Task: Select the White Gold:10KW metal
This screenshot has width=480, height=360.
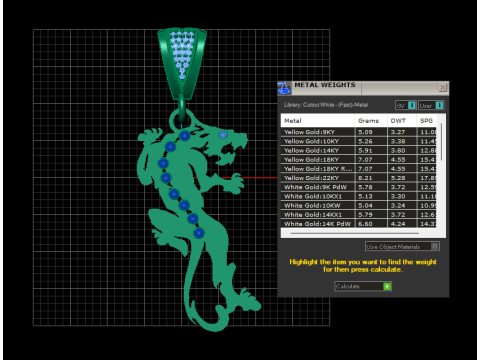Action: [358, 206]
